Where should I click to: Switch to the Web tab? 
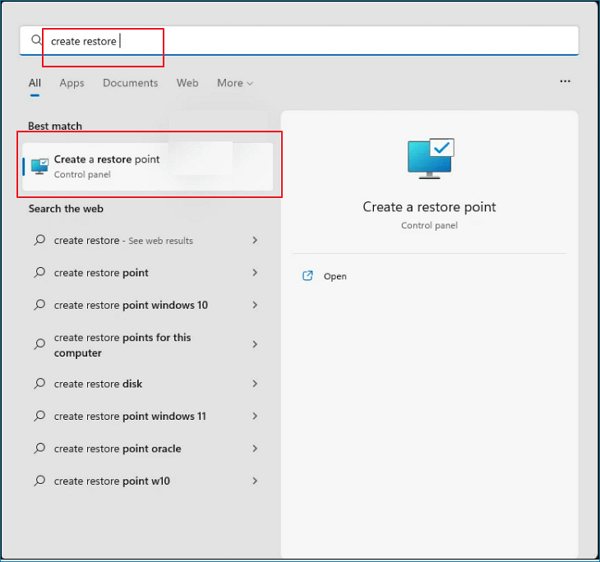[x=187, y=83]
